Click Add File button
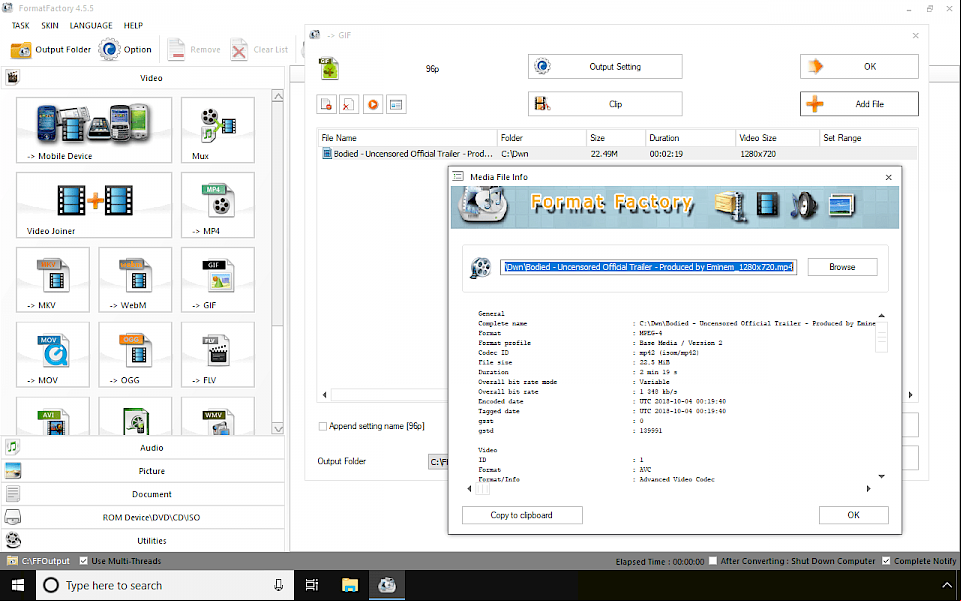 point(859,104)
